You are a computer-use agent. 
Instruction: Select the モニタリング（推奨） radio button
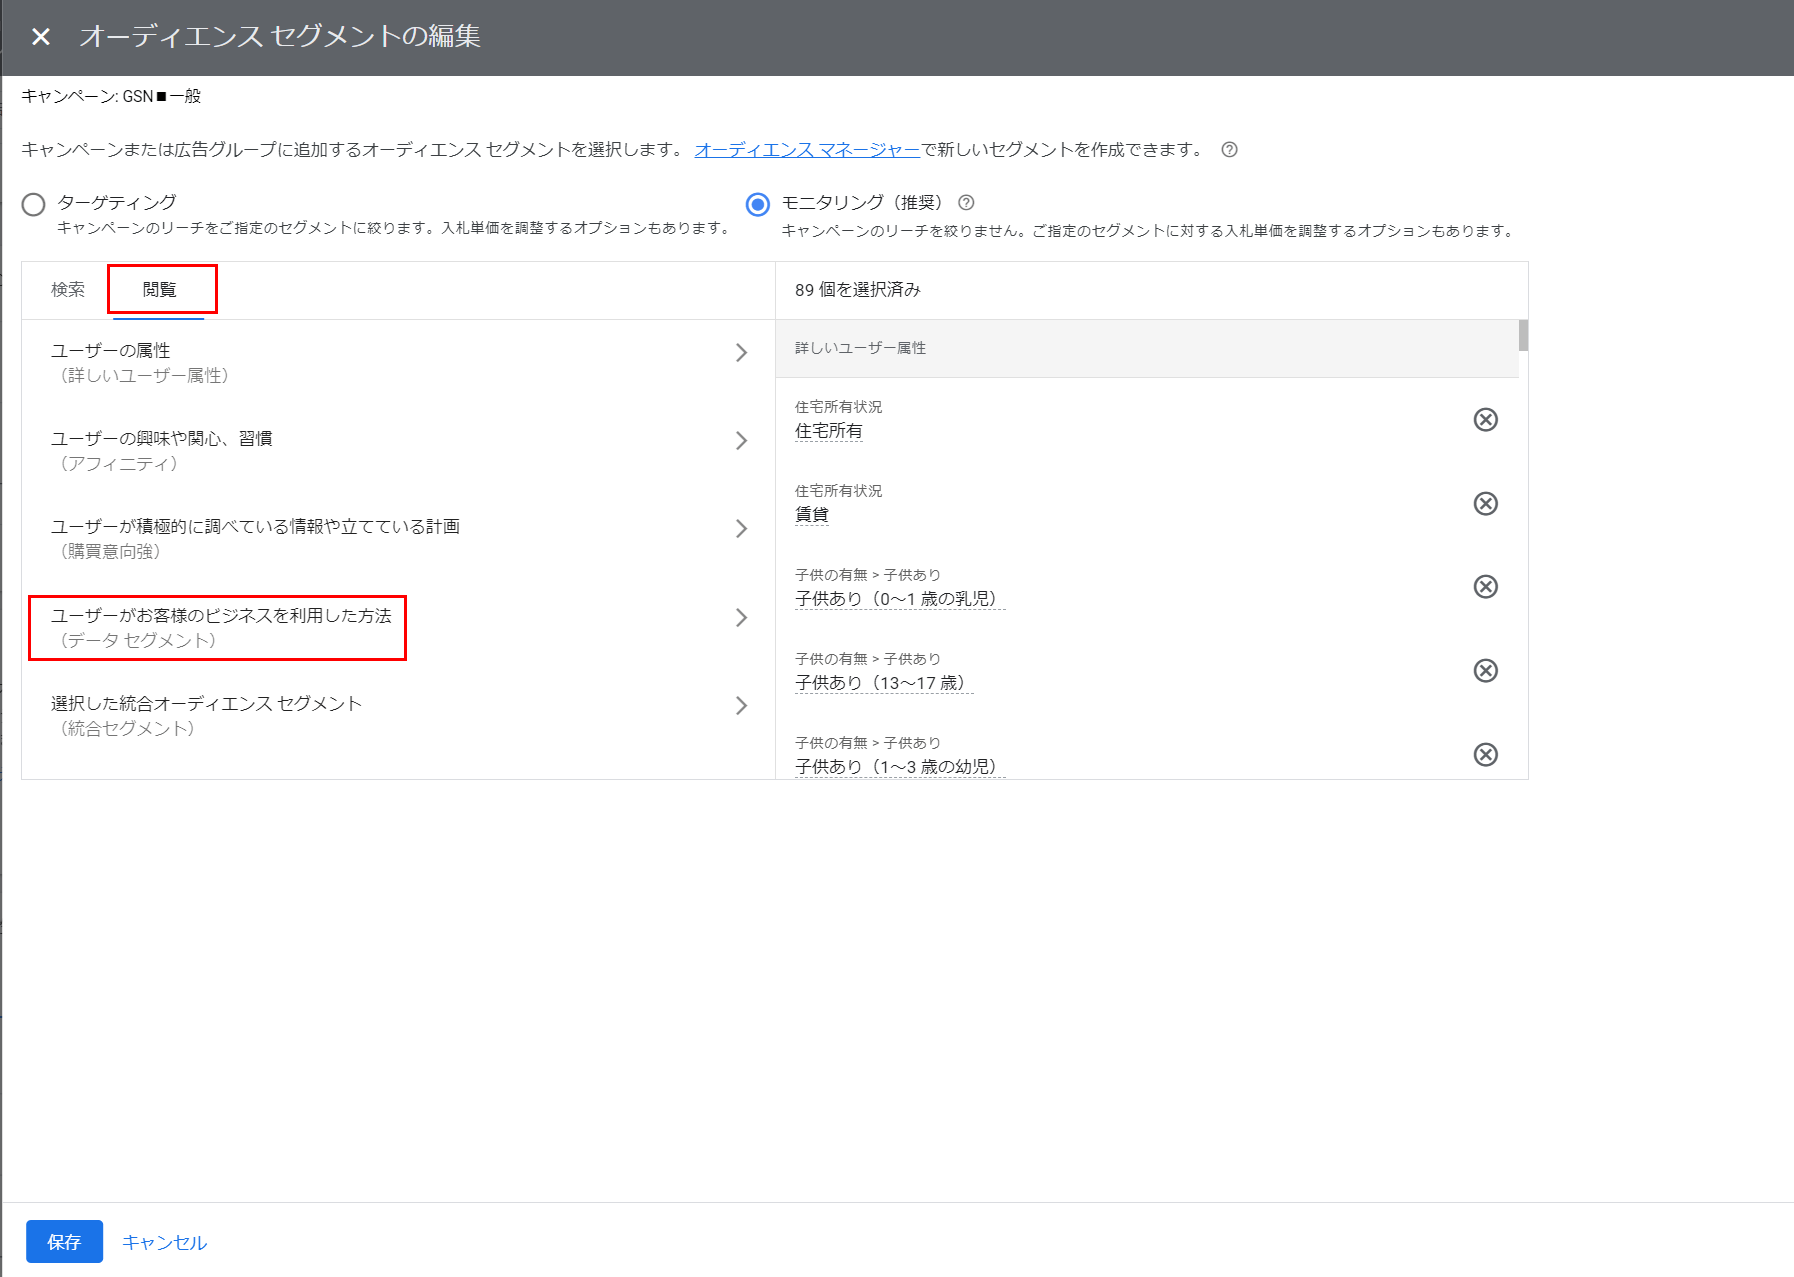point(758,205)
